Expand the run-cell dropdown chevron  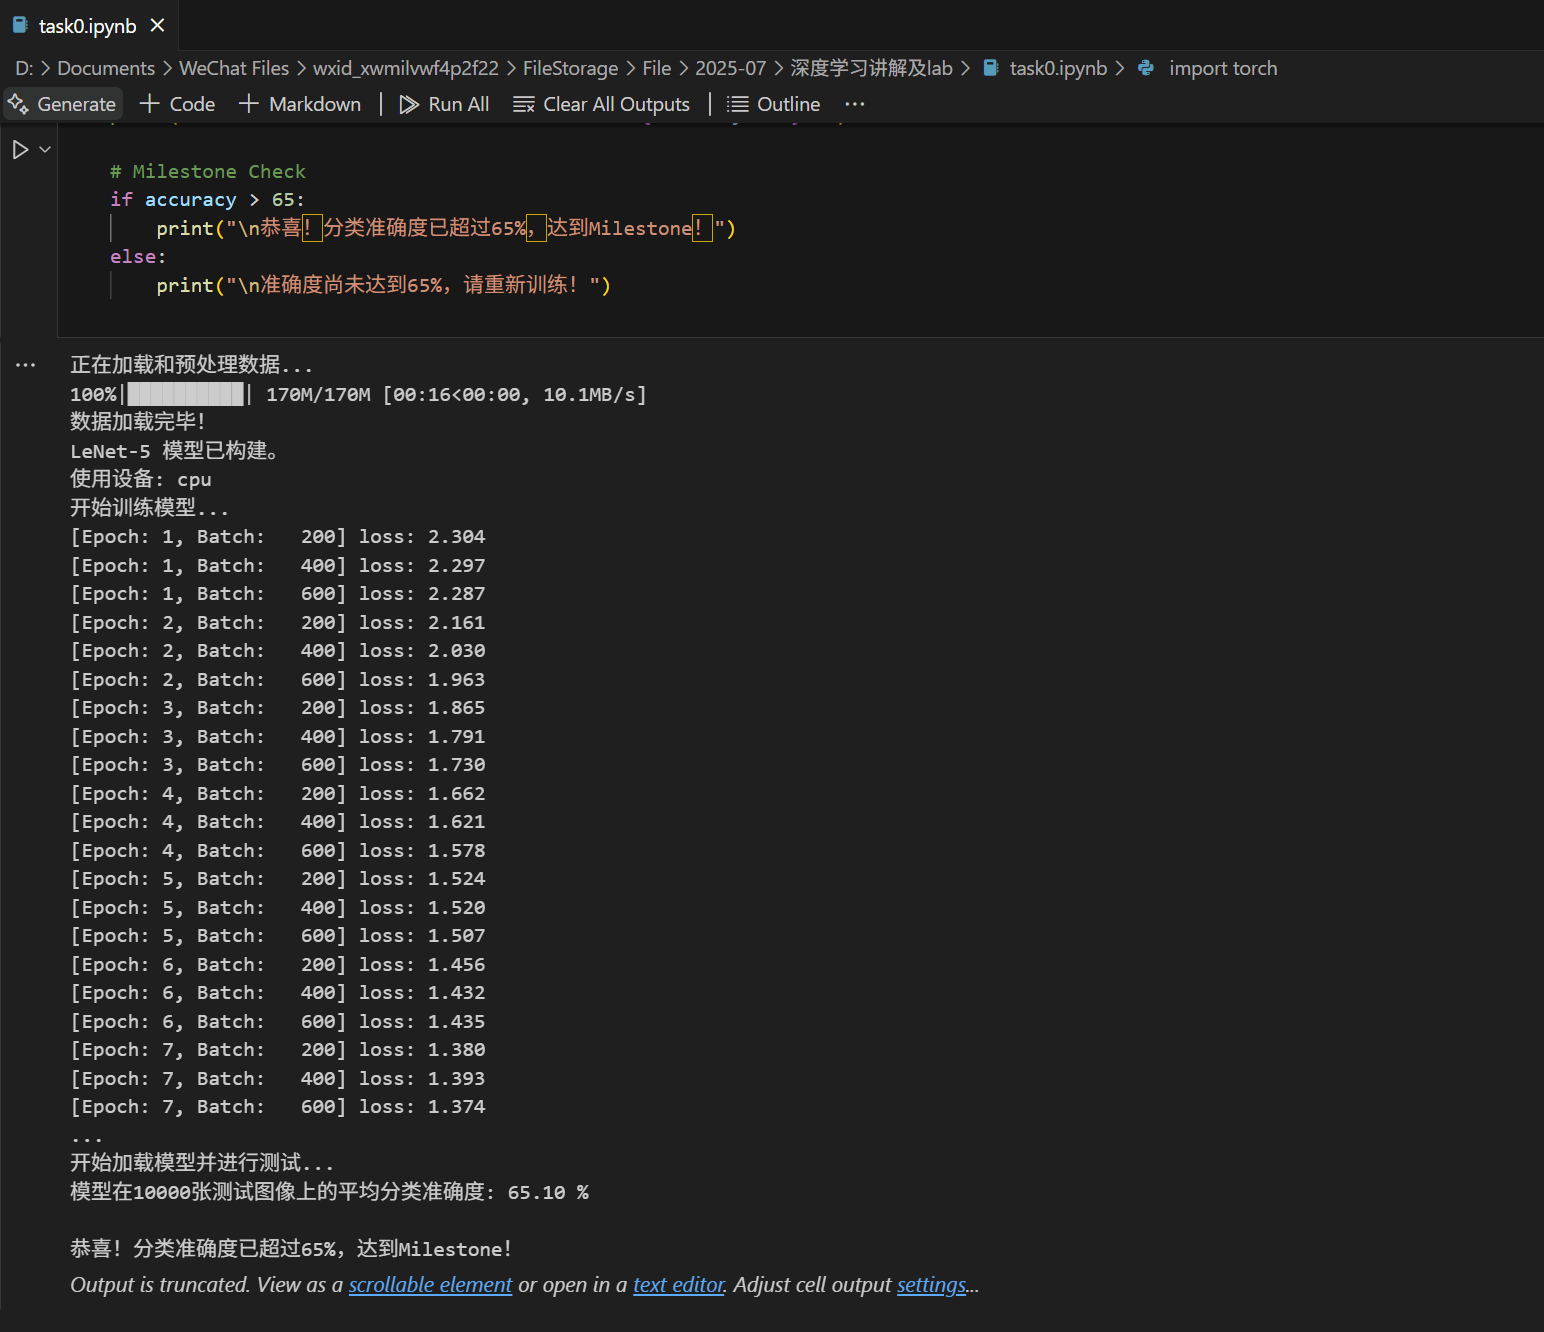[44, 149]
